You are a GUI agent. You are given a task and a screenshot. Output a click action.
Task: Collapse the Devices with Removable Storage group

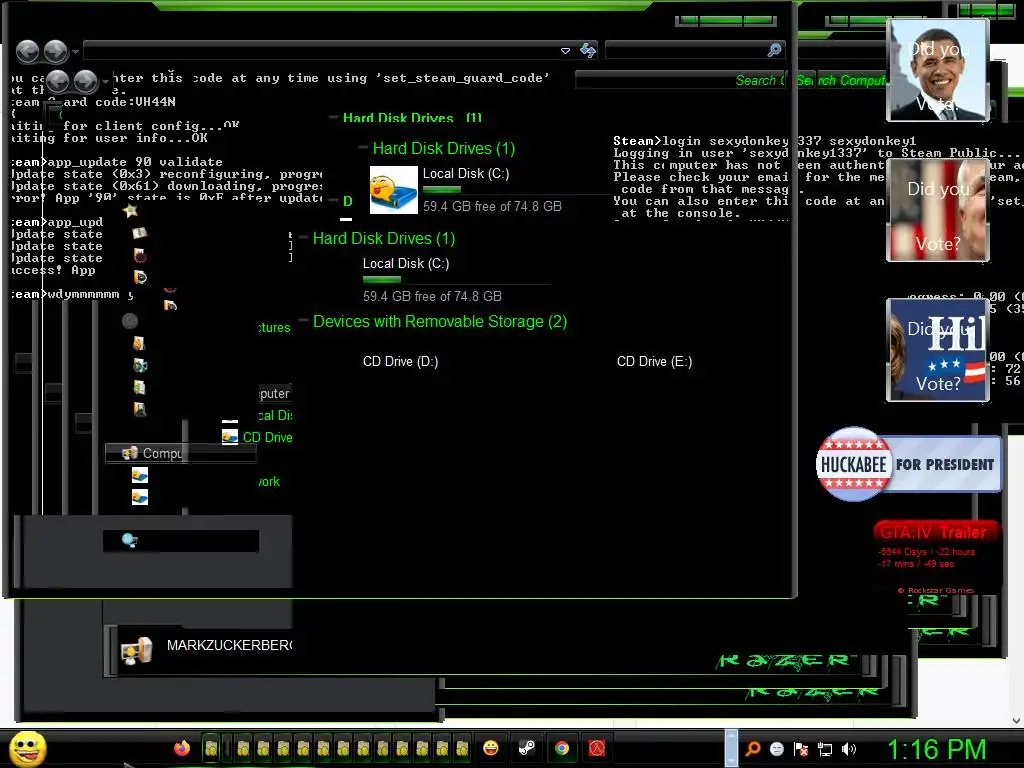click(x=304, y=321)
